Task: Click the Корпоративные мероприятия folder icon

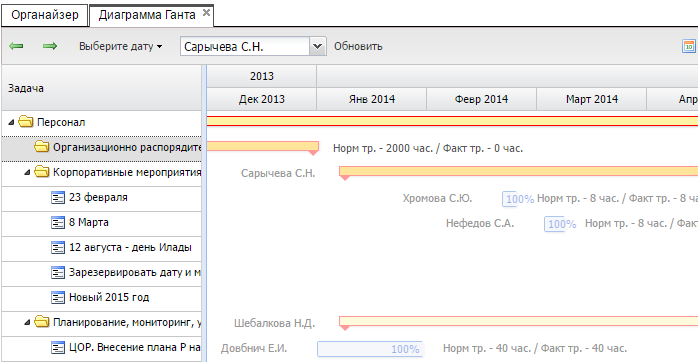Action: [42, 171]
